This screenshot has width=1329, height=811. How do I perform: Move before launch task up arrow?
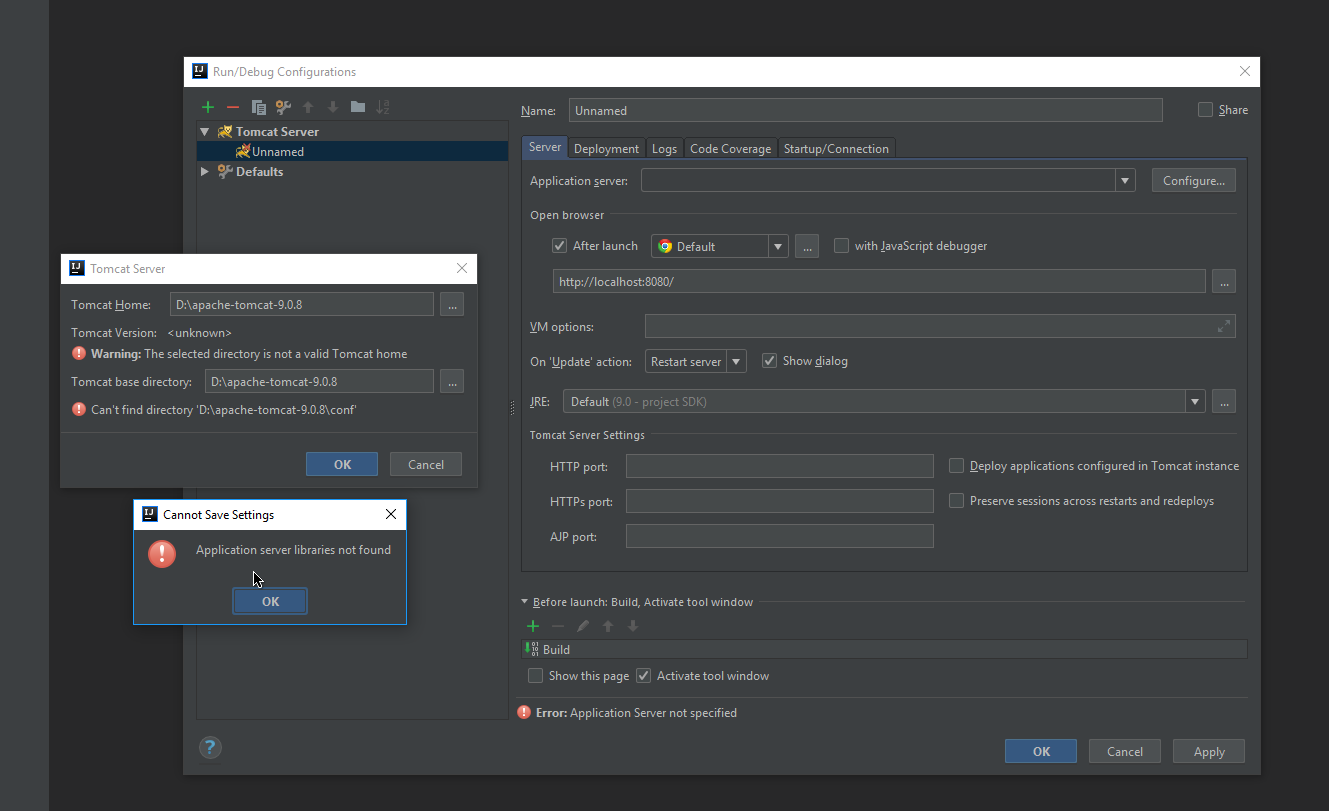pos(608,626)
